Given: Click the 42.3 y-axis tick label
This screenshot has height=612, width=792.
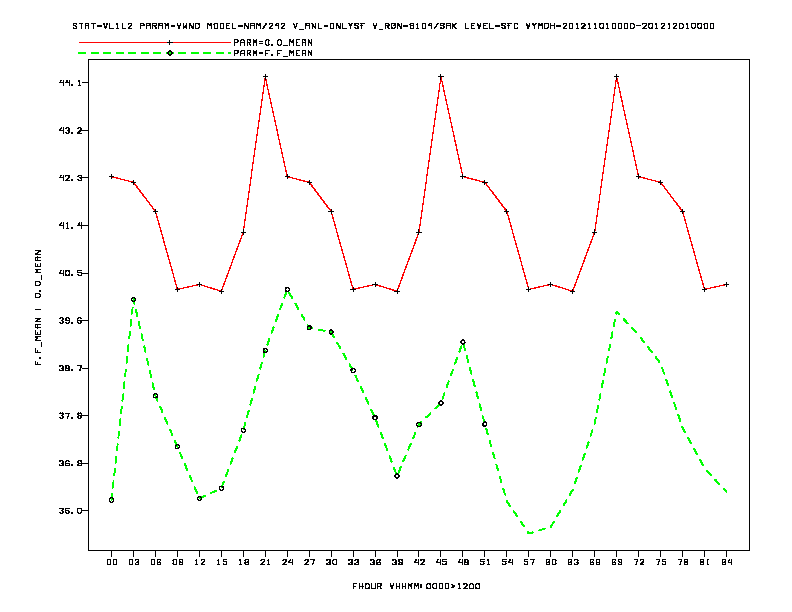Looking at the screenshot, I should click(70, 178).
